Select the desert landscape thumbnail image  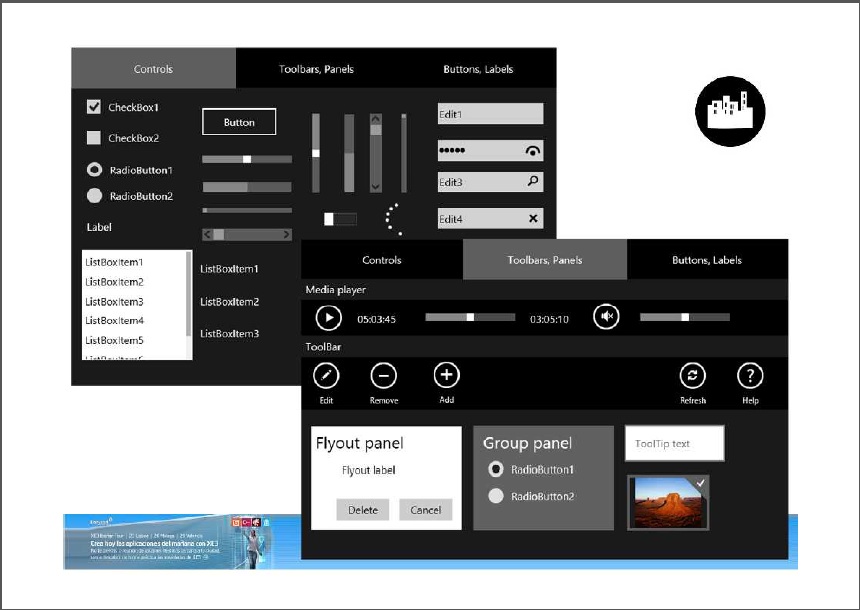click(668, 502)
